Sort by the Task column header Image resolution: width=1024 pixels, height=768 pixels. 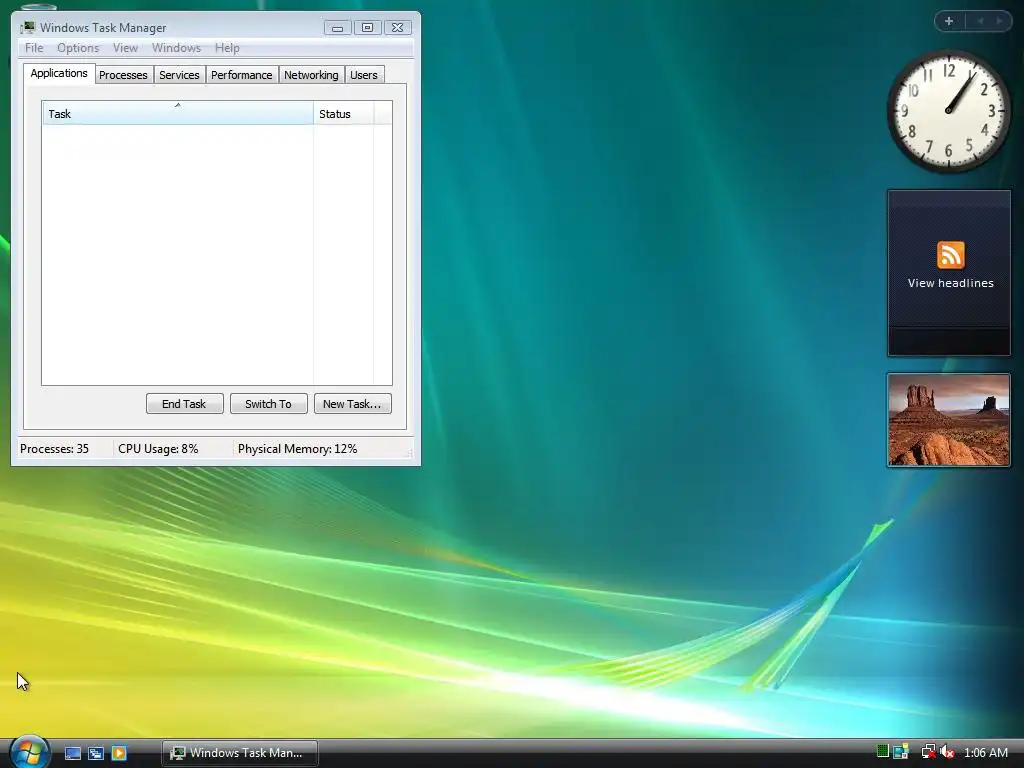pos(178,114)
